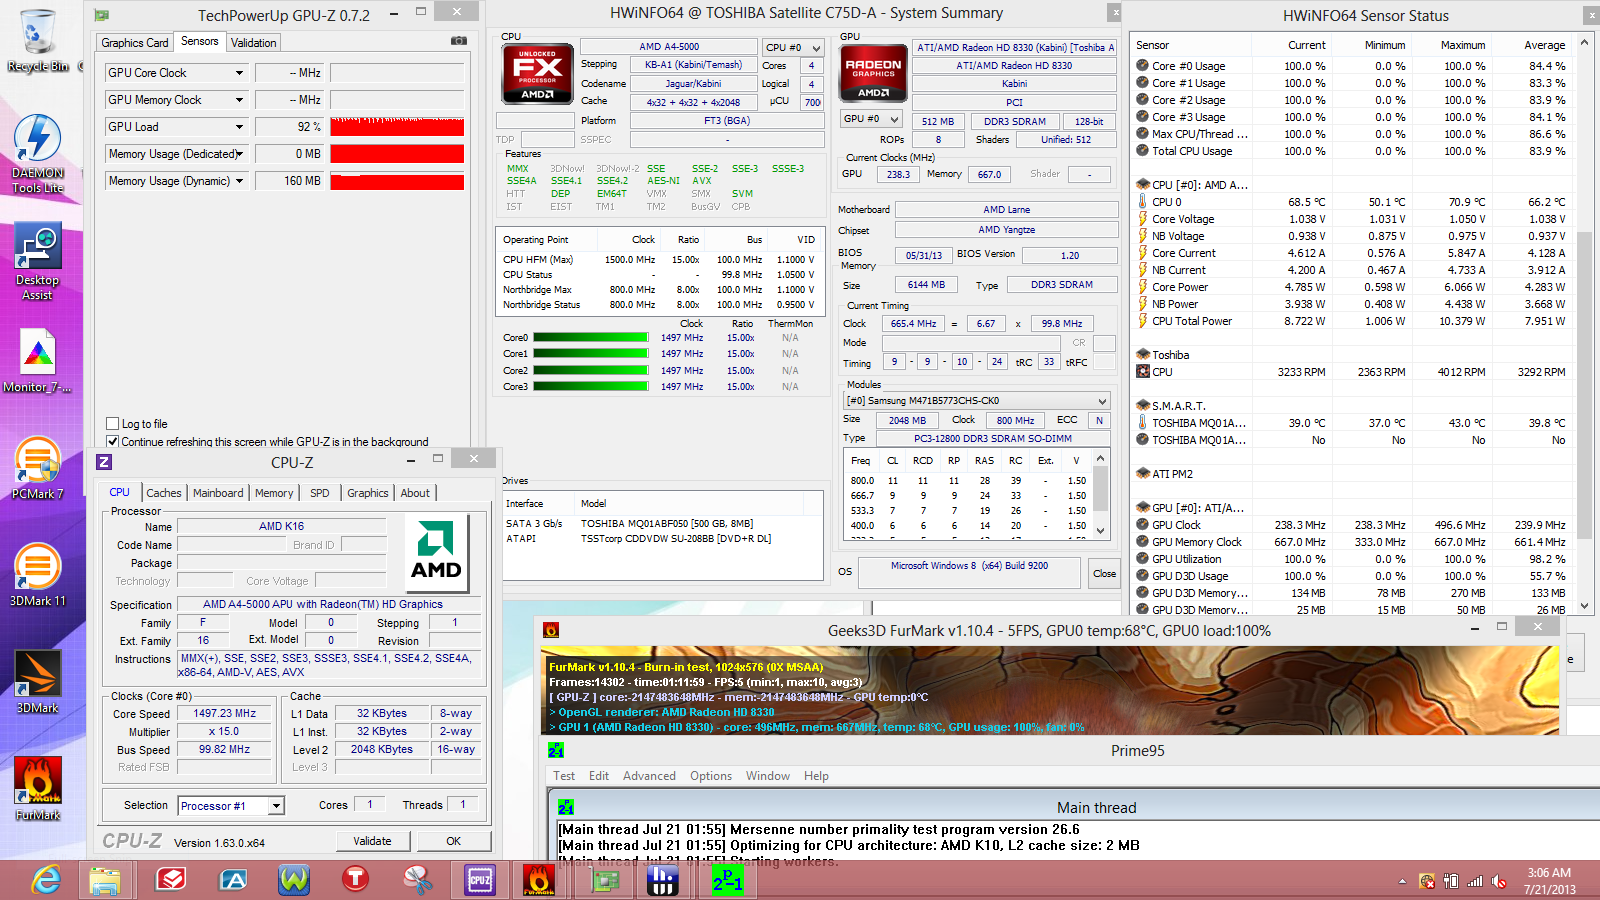1600x900 pixels.
Task: Select the 'GPU Utilization' sensor row
Action: click(x=1351, y=559)
